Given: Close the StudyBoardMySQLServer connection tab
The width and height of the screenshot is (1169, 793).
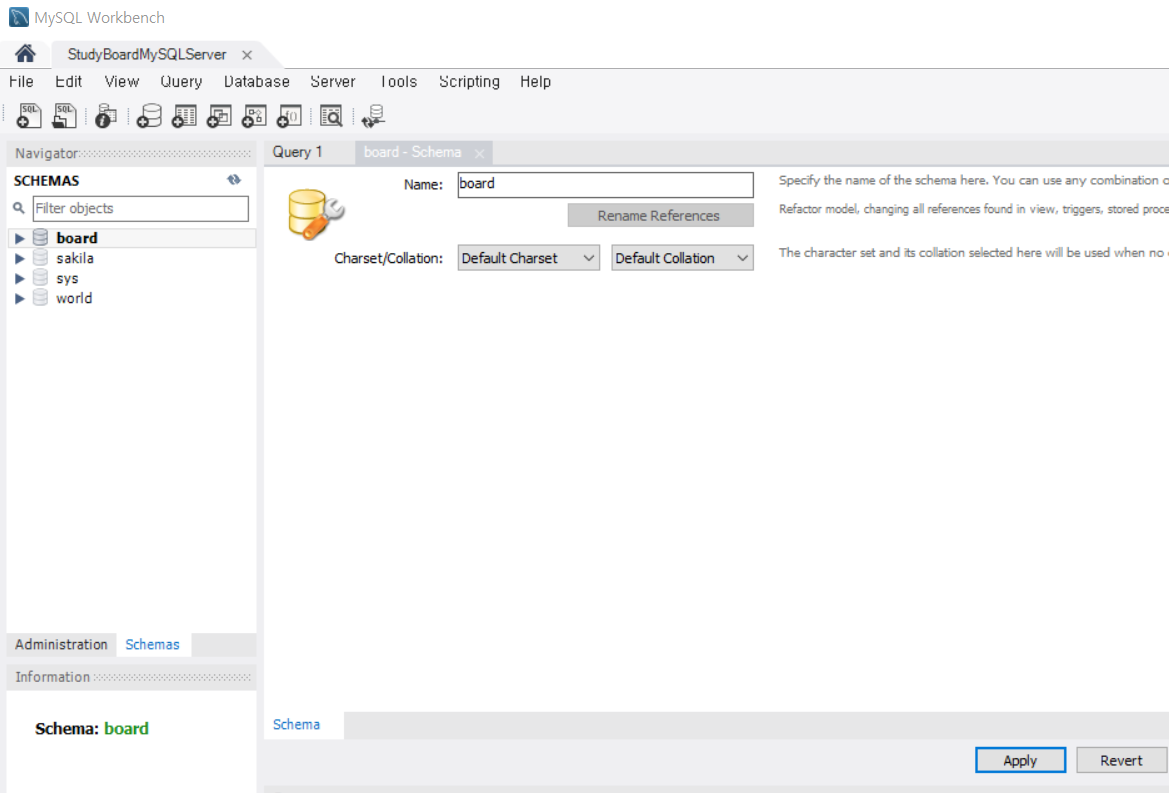Looking at the screenshot, I should [x=247, y=55].
